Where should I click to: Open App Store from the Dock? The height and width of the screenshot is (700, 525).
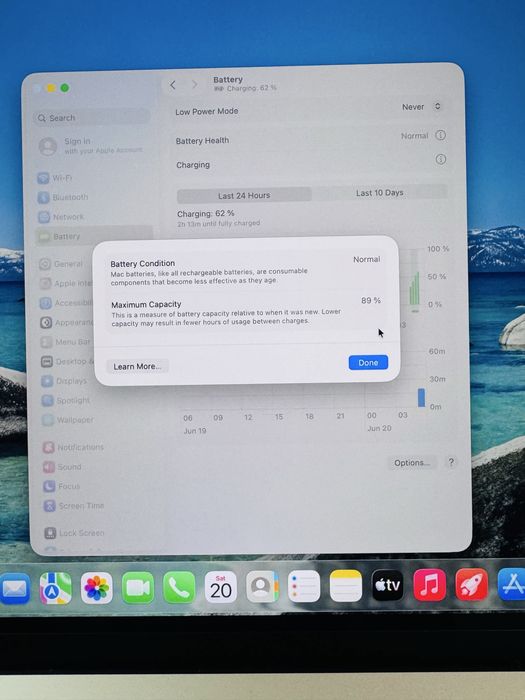[512, 584]
